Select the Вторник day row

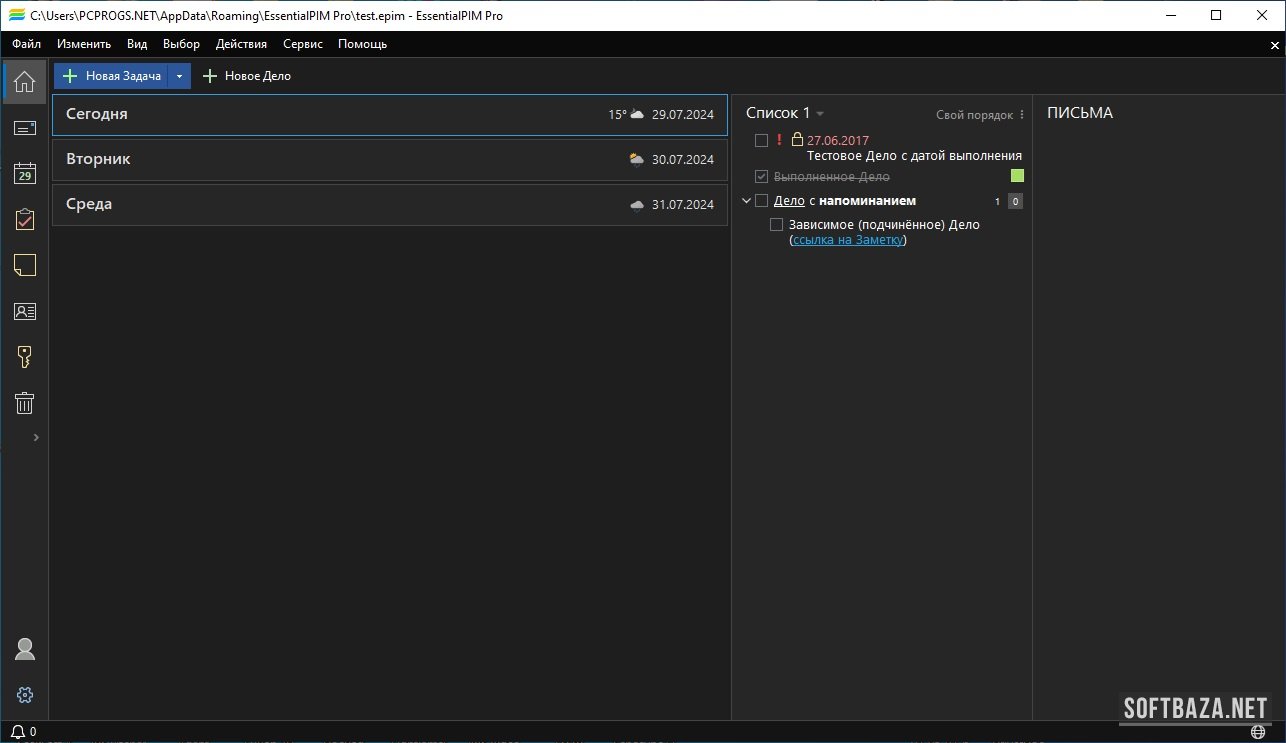(389, 159)
